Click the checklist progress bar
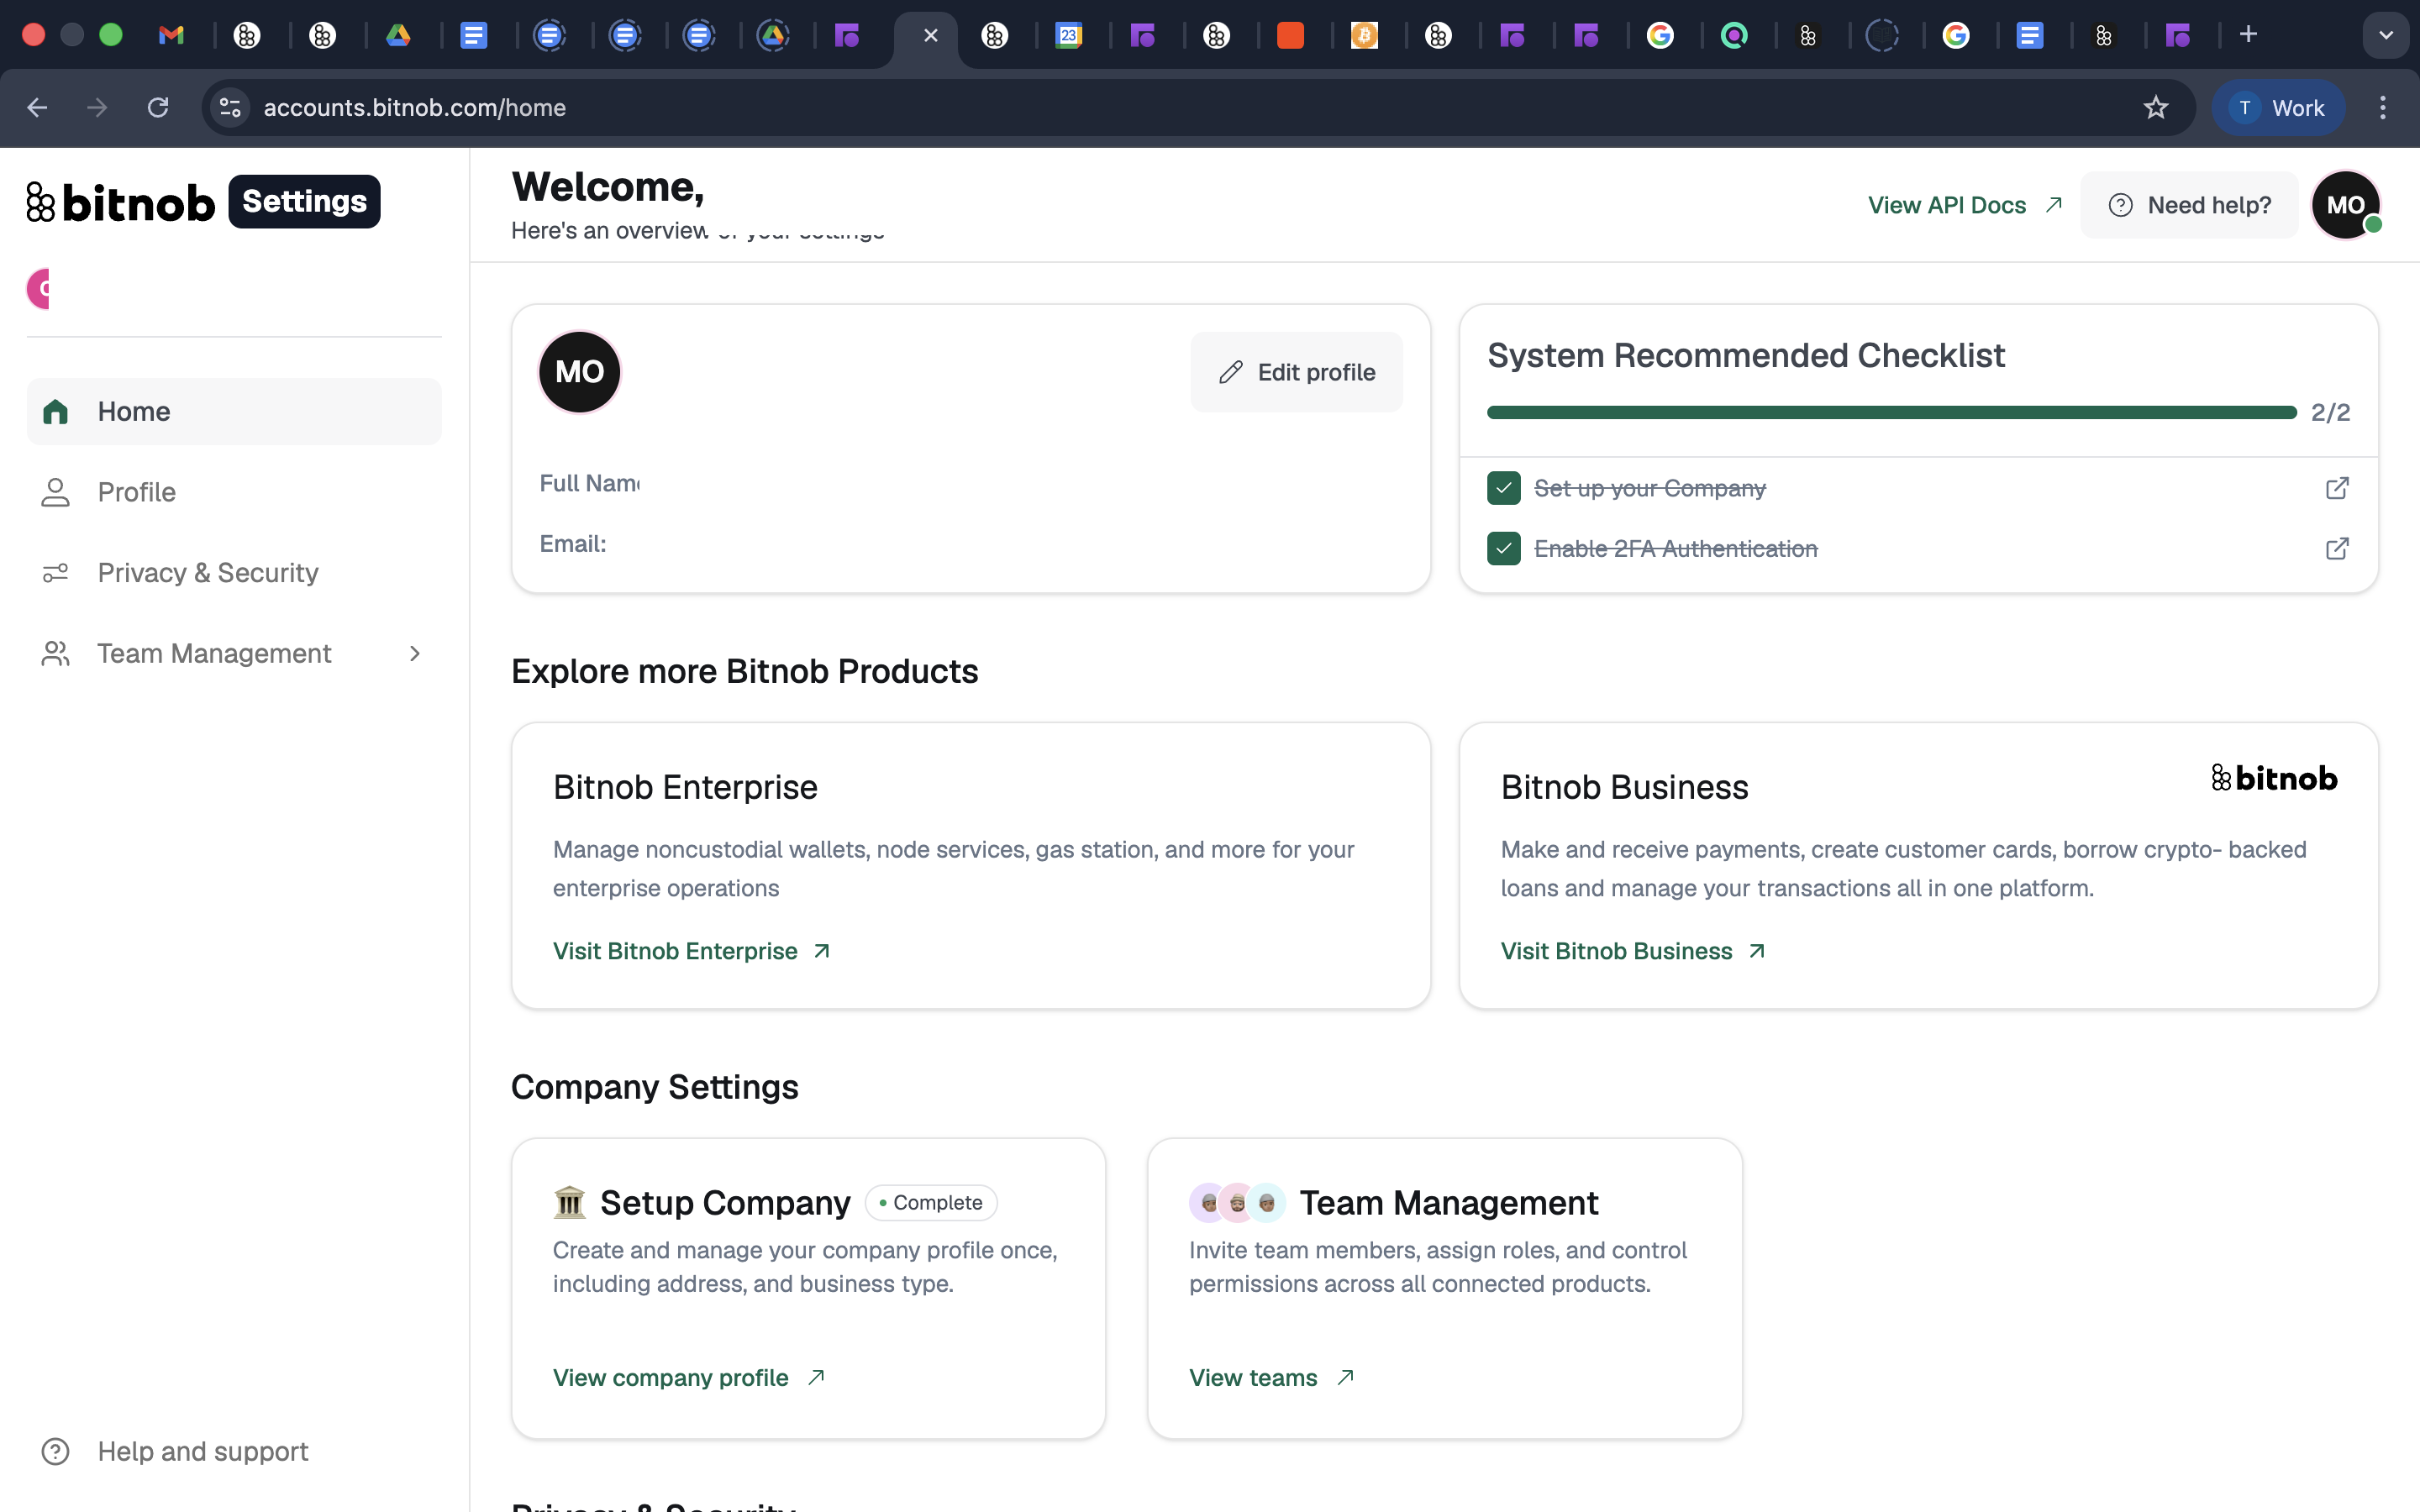 [x=1891, y=412]
